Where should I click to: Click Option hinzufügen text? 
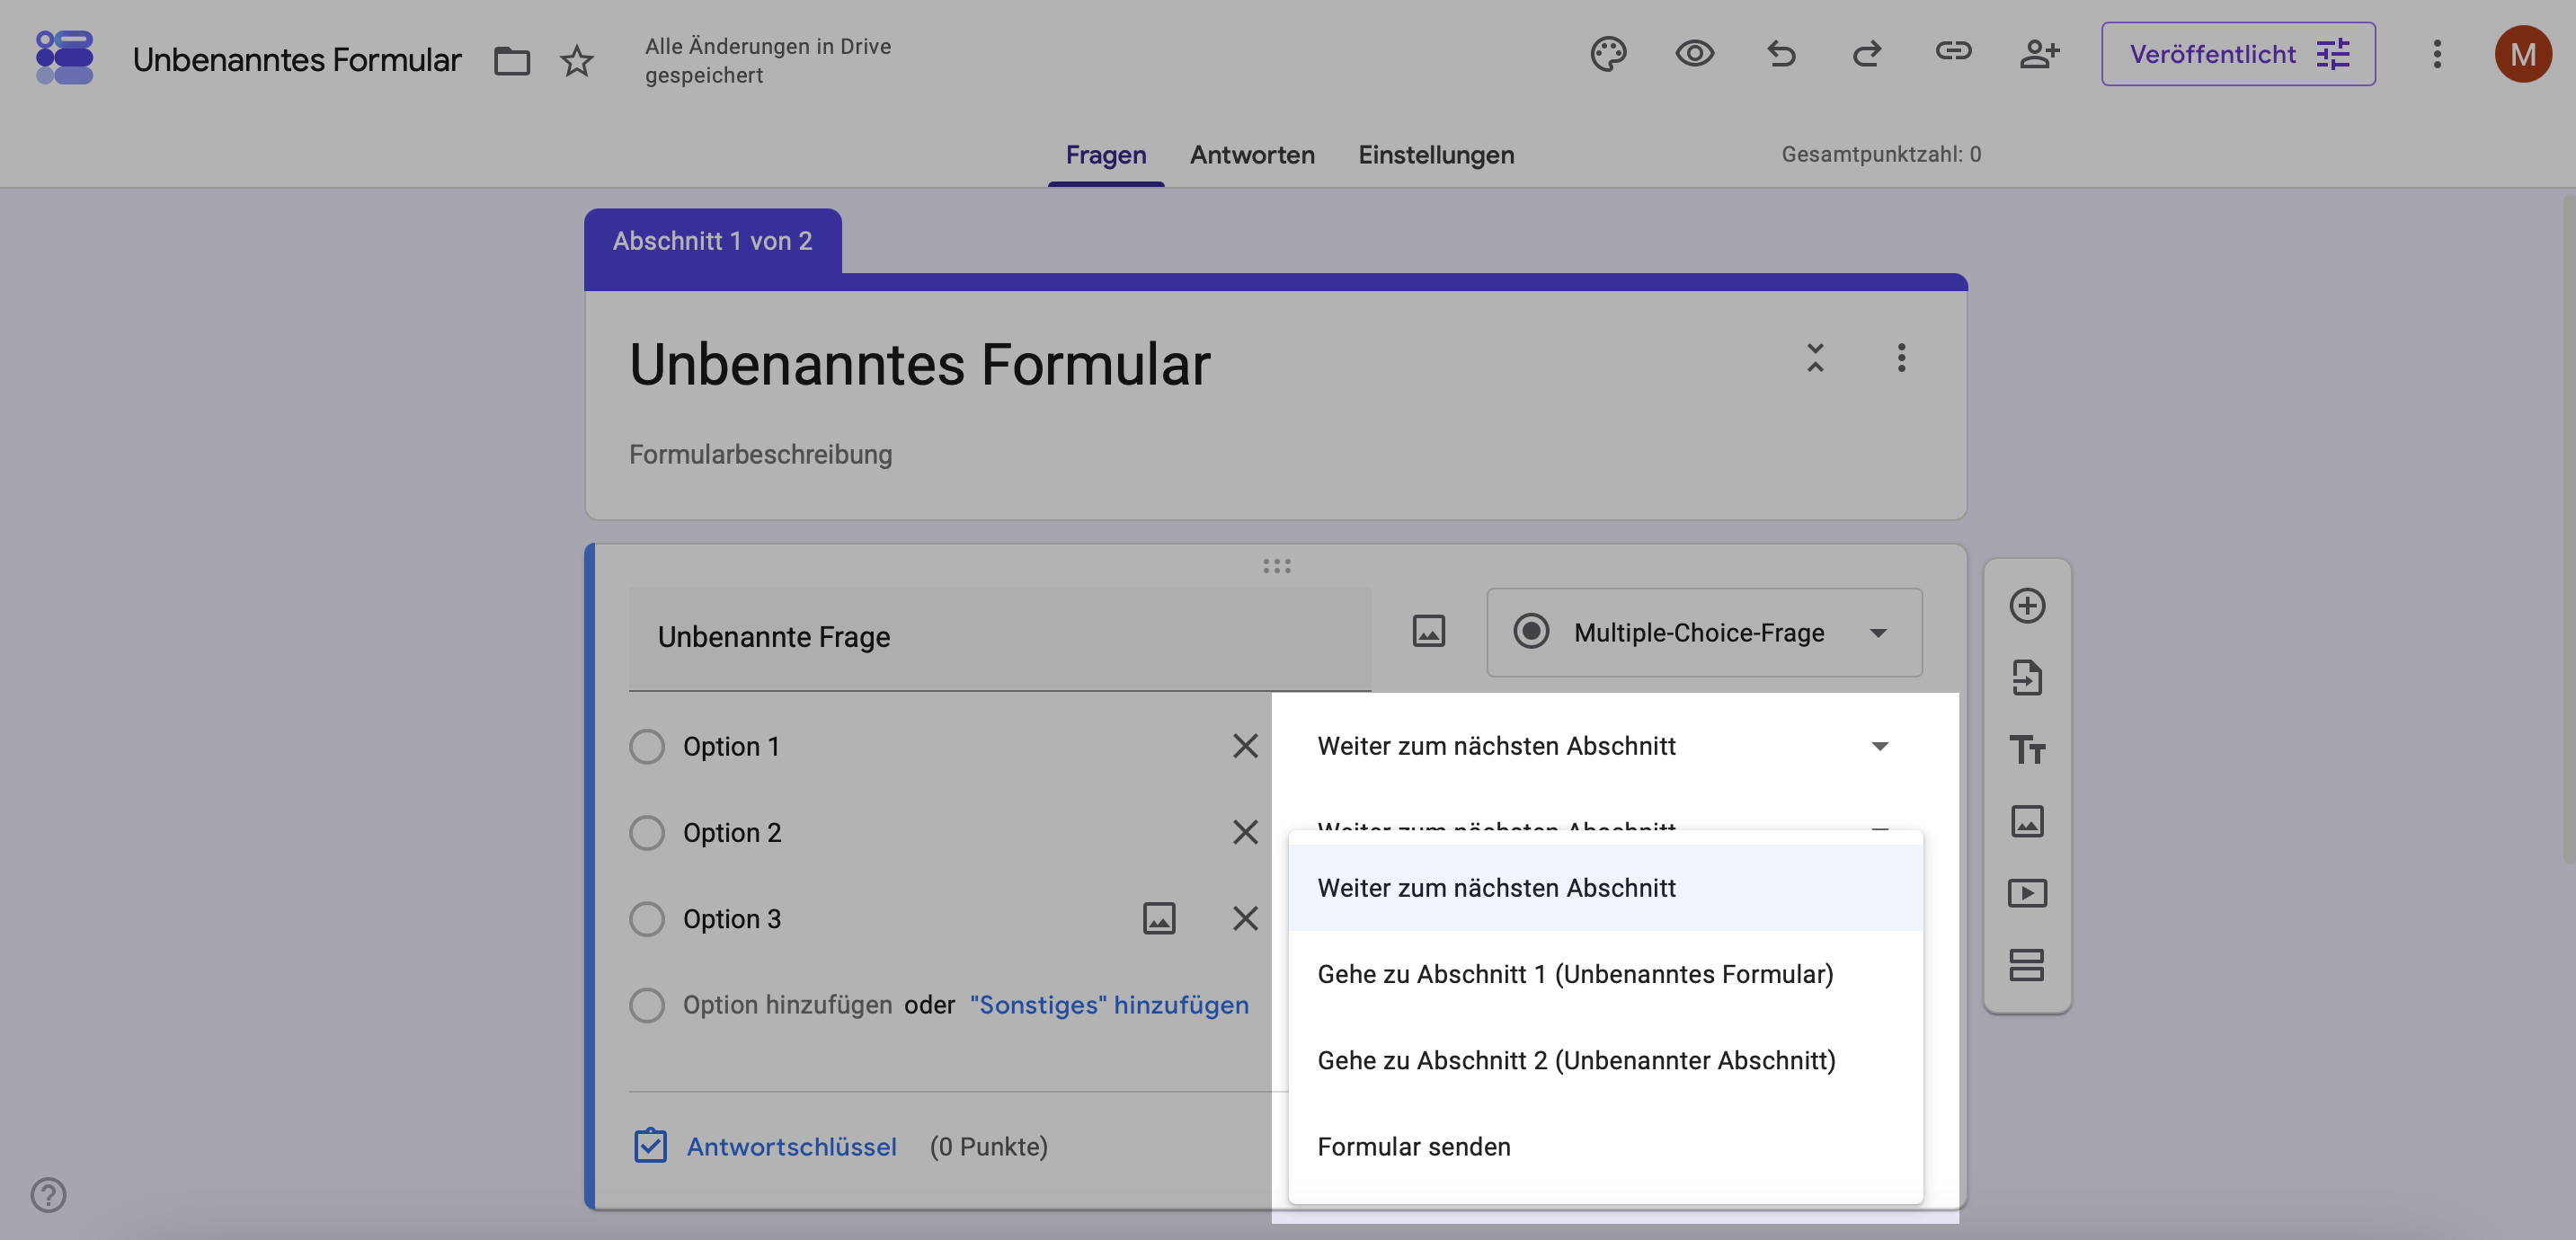787,1005
